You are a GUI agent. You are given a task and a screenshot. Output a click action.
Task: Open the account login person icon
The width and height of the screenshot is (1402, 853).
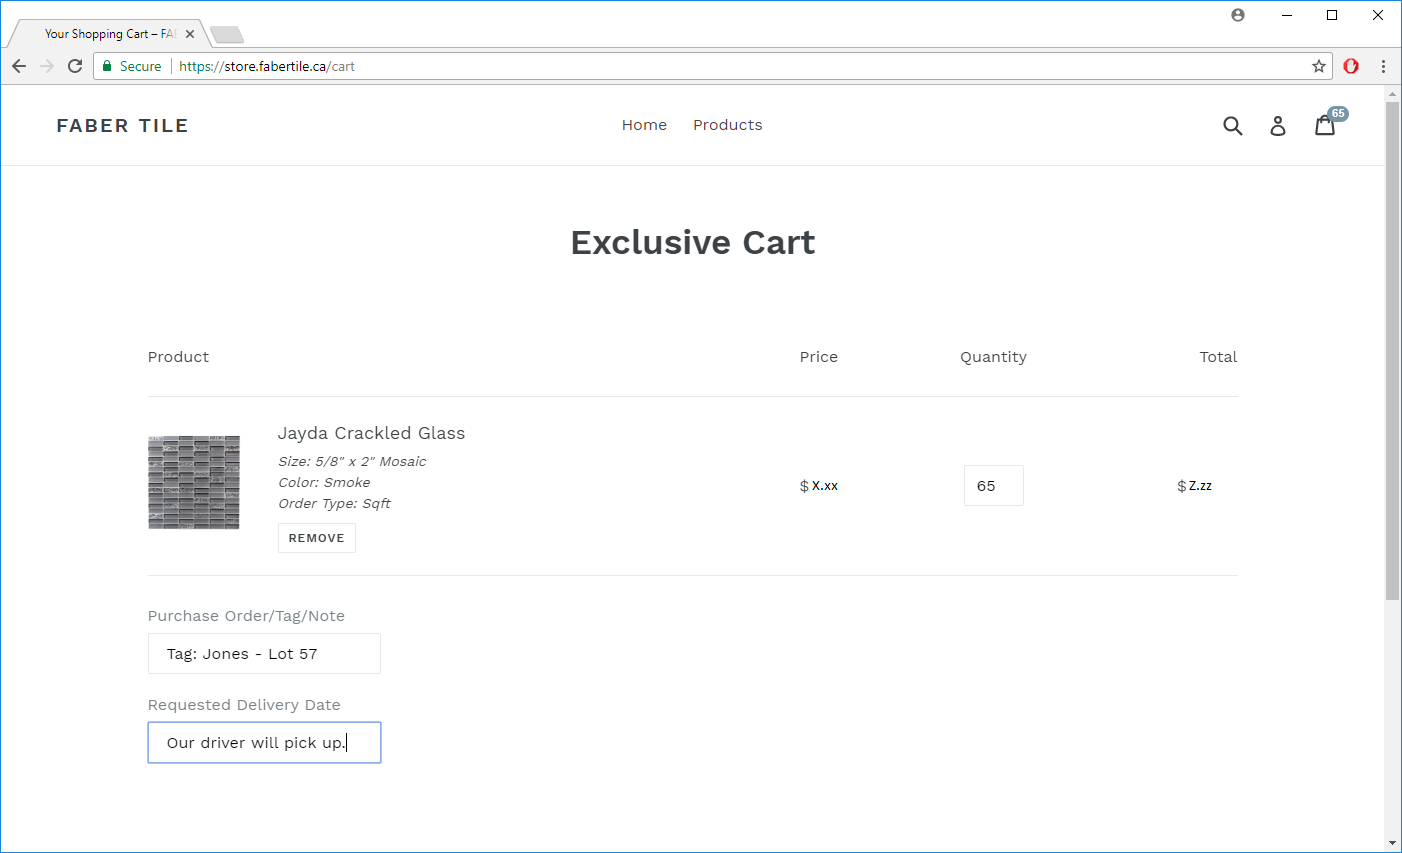[1278, 126]
